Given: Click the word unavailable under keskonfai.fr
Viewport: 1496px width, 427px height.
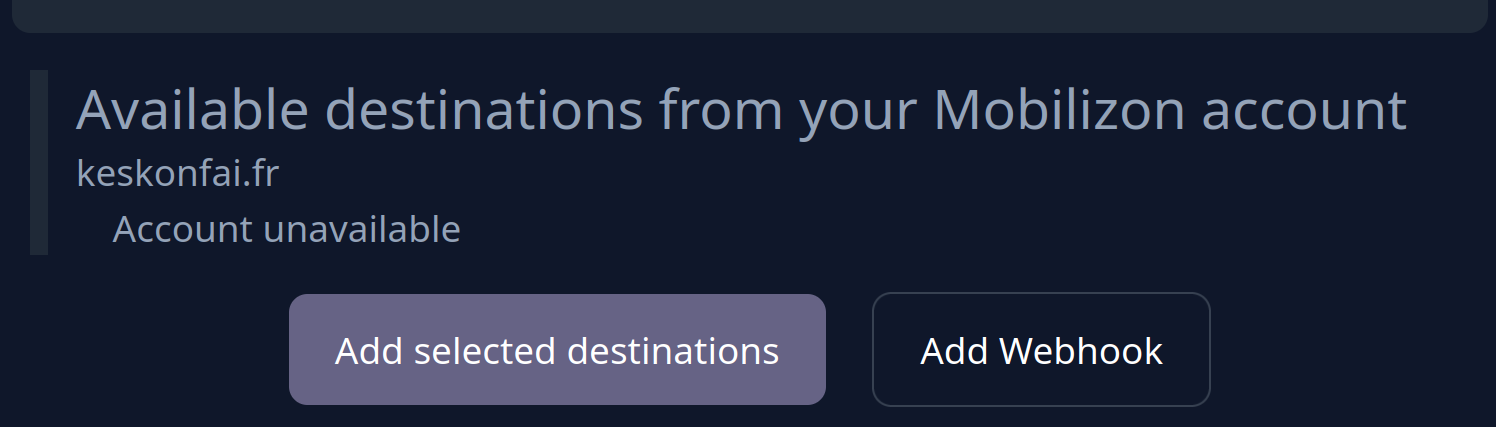Looking at the screenshot, I should coord(362,229).
